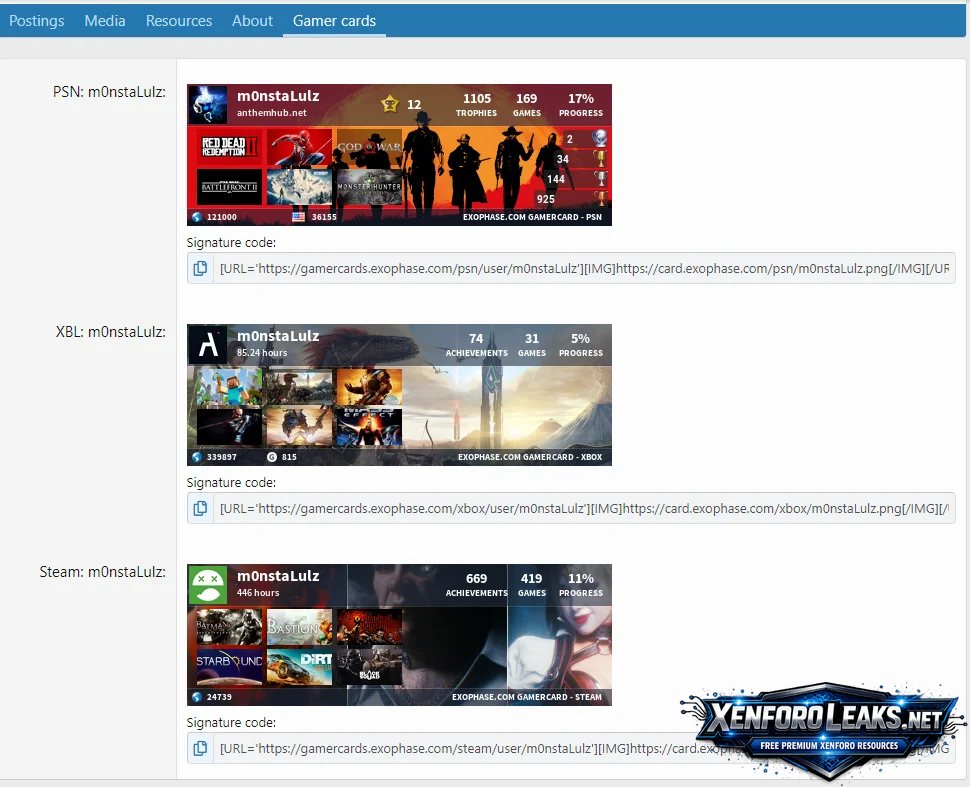Click the globe icon beside 121000

pyautogui.click(x=197, y=217)
